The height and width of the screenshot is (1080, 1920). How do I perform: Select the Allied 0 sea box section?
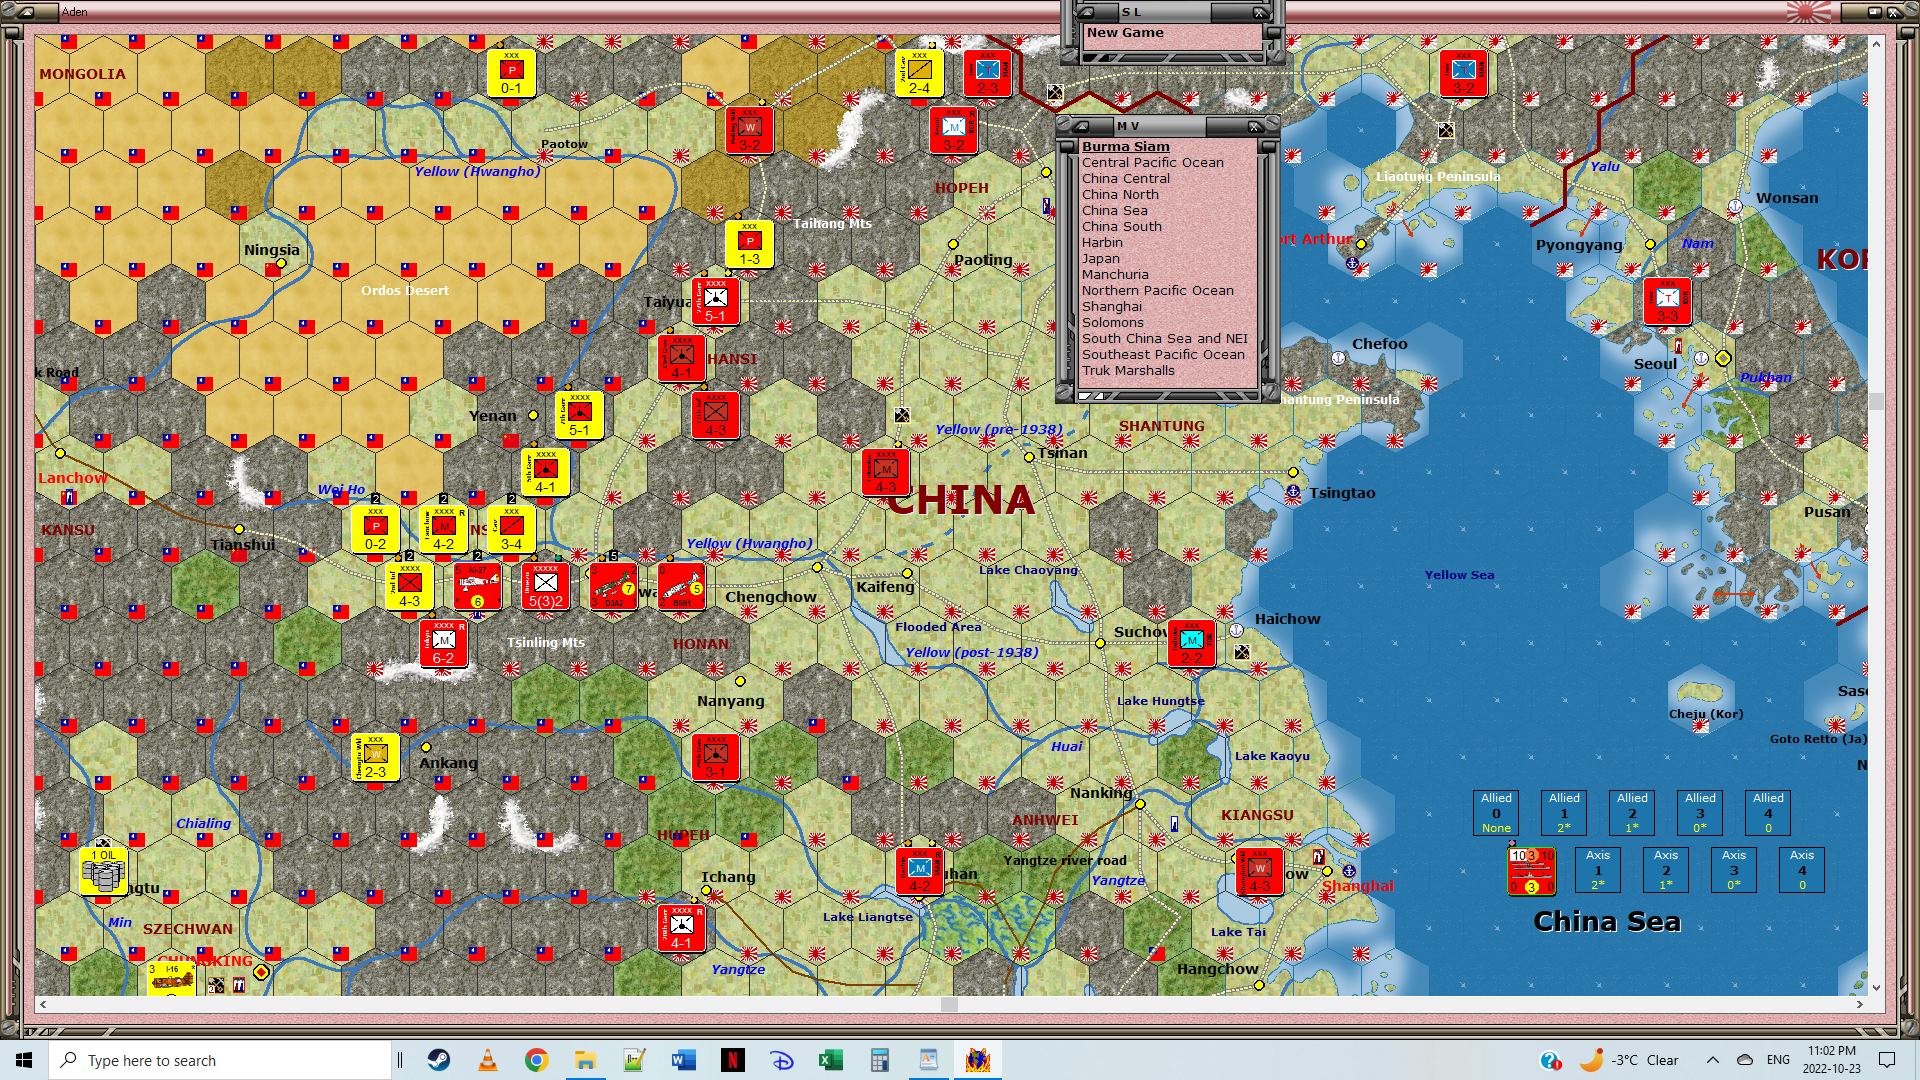coord(1496,813)
